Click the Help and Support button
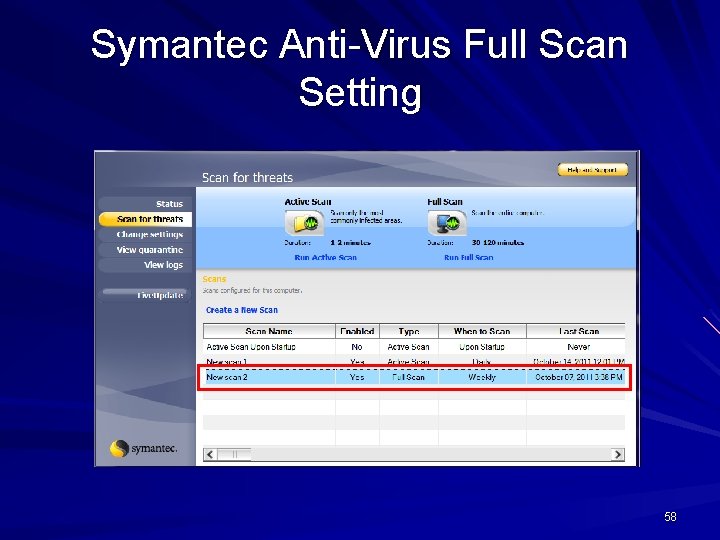720x540 pixels. point(592,169)
